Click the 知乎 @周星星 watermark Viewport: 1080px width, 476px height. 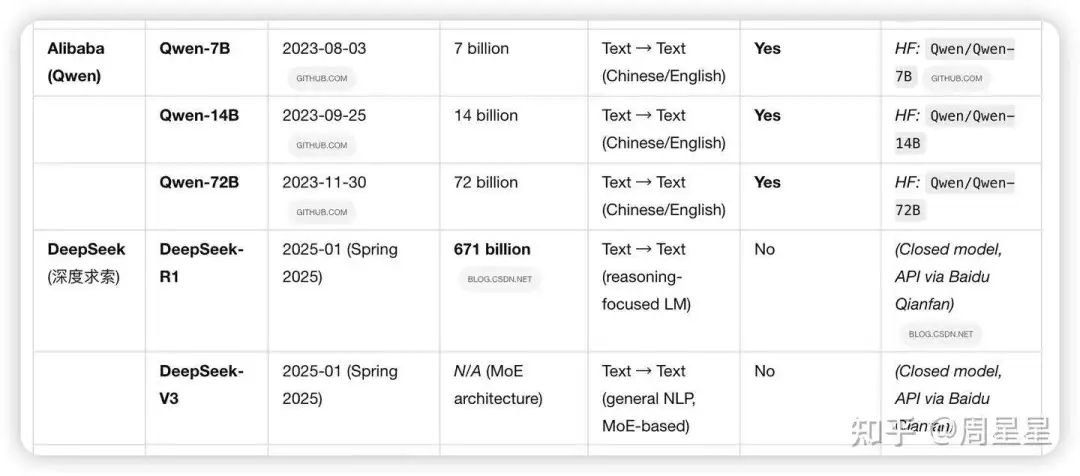[951, 432]
